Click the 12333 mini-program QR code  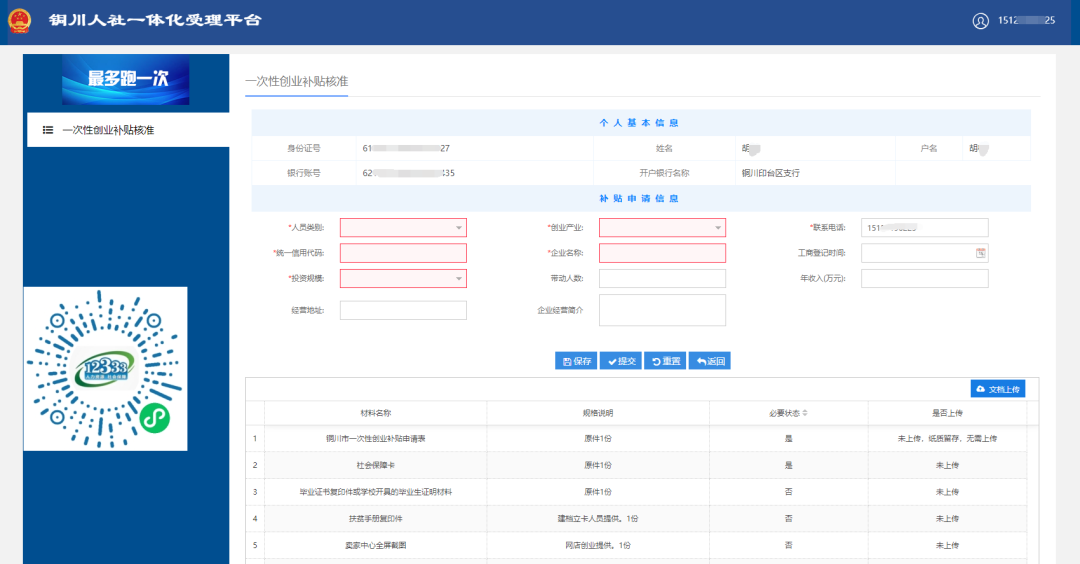click(105, 368)
